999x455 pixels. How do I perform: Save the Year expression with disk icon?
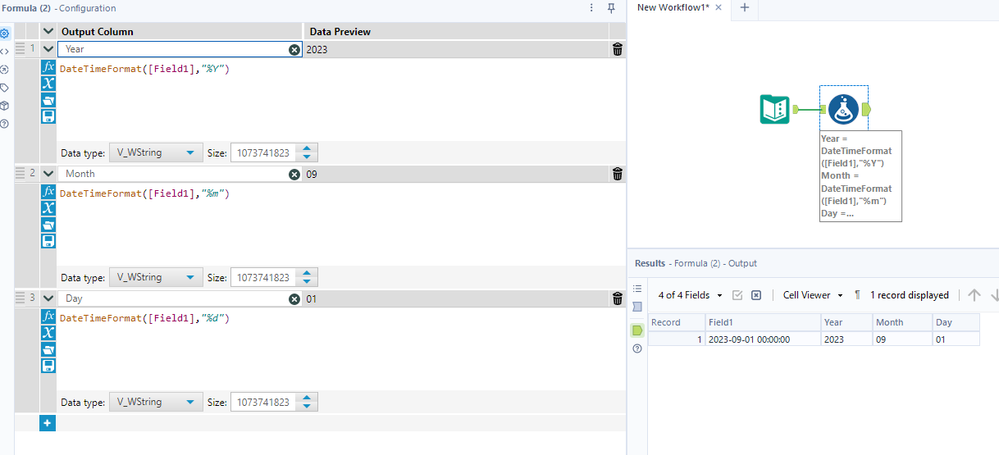[48, 116]
